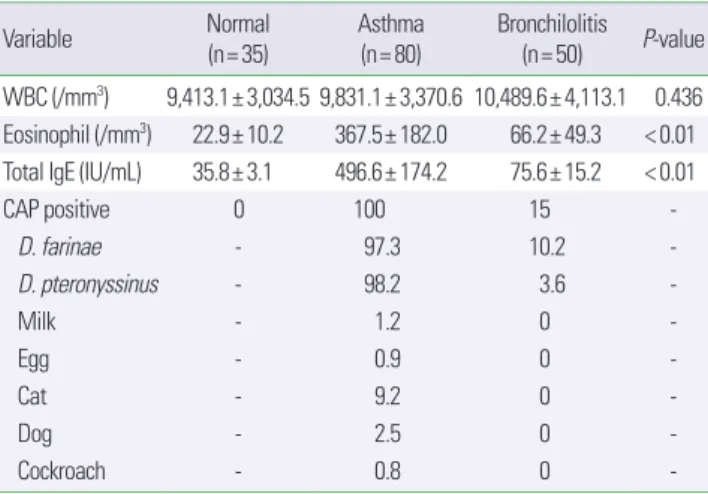Click the D. pteronyssinus row label
The width and height of the screenshot is (708, 494).
[88, 284]
